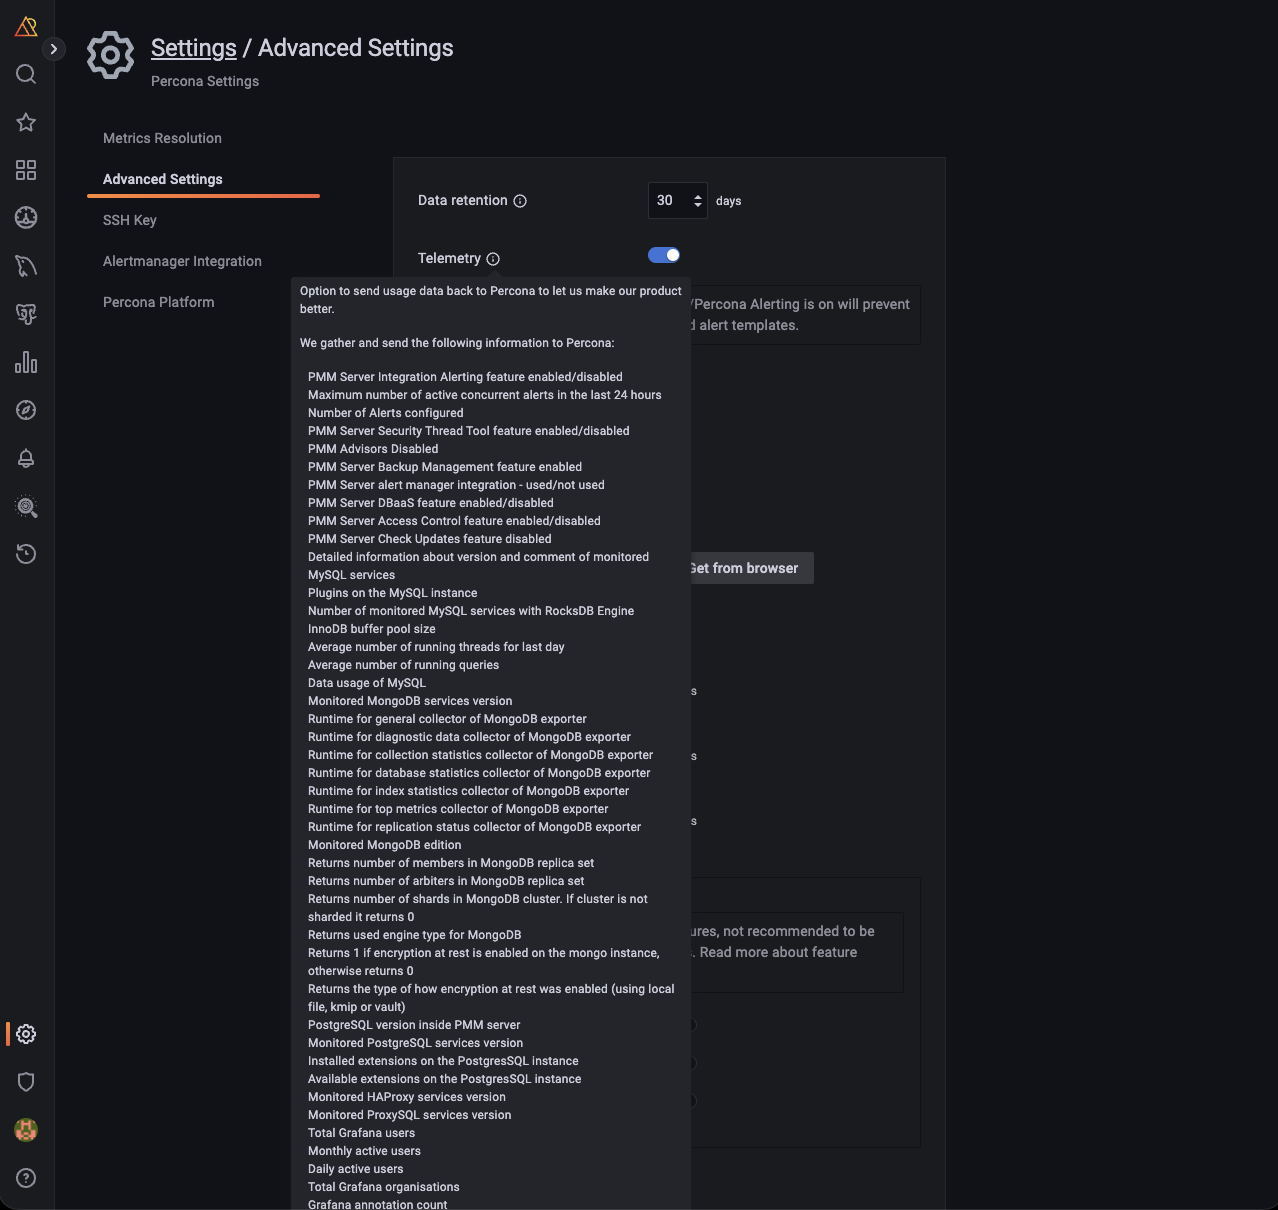The image size is (1278, 1210).
Task: Open the Help question mark icon
Action: [26, 1178]
